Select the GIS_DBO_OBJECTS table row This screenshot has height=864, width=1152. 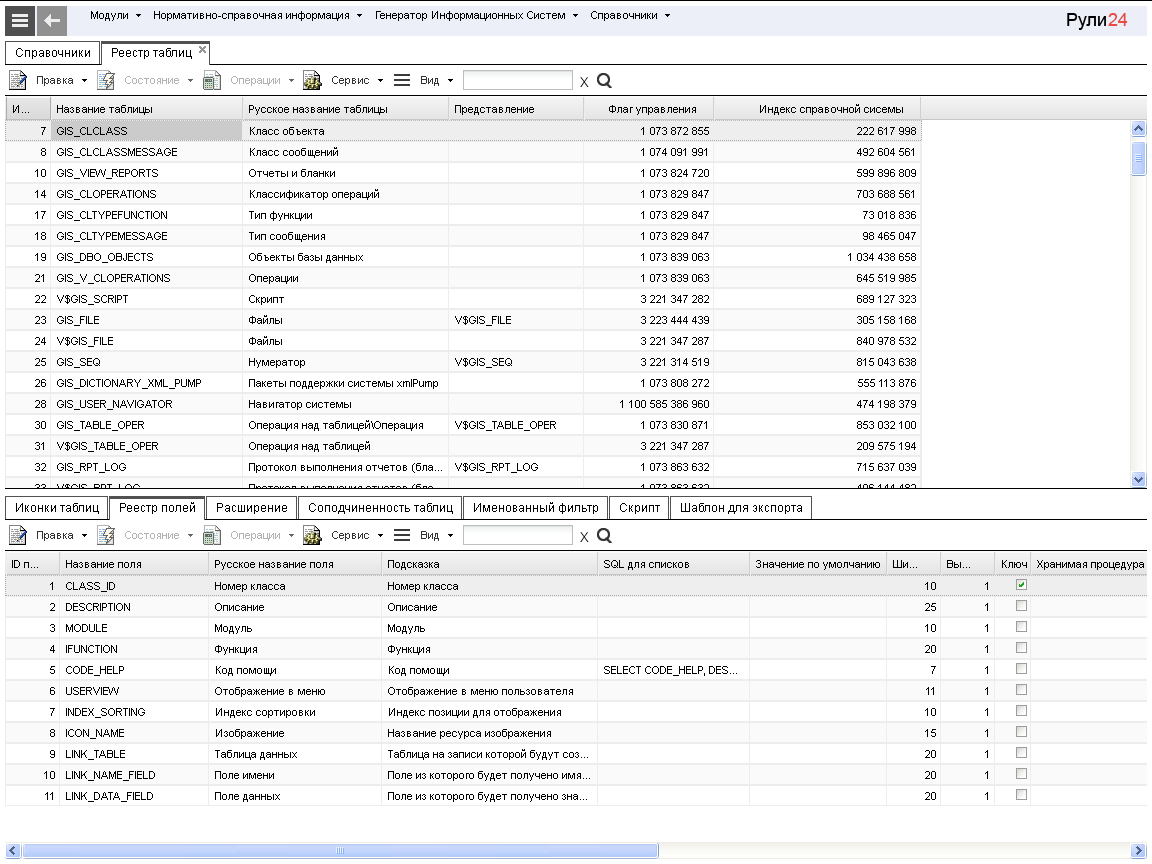point(463,257)
